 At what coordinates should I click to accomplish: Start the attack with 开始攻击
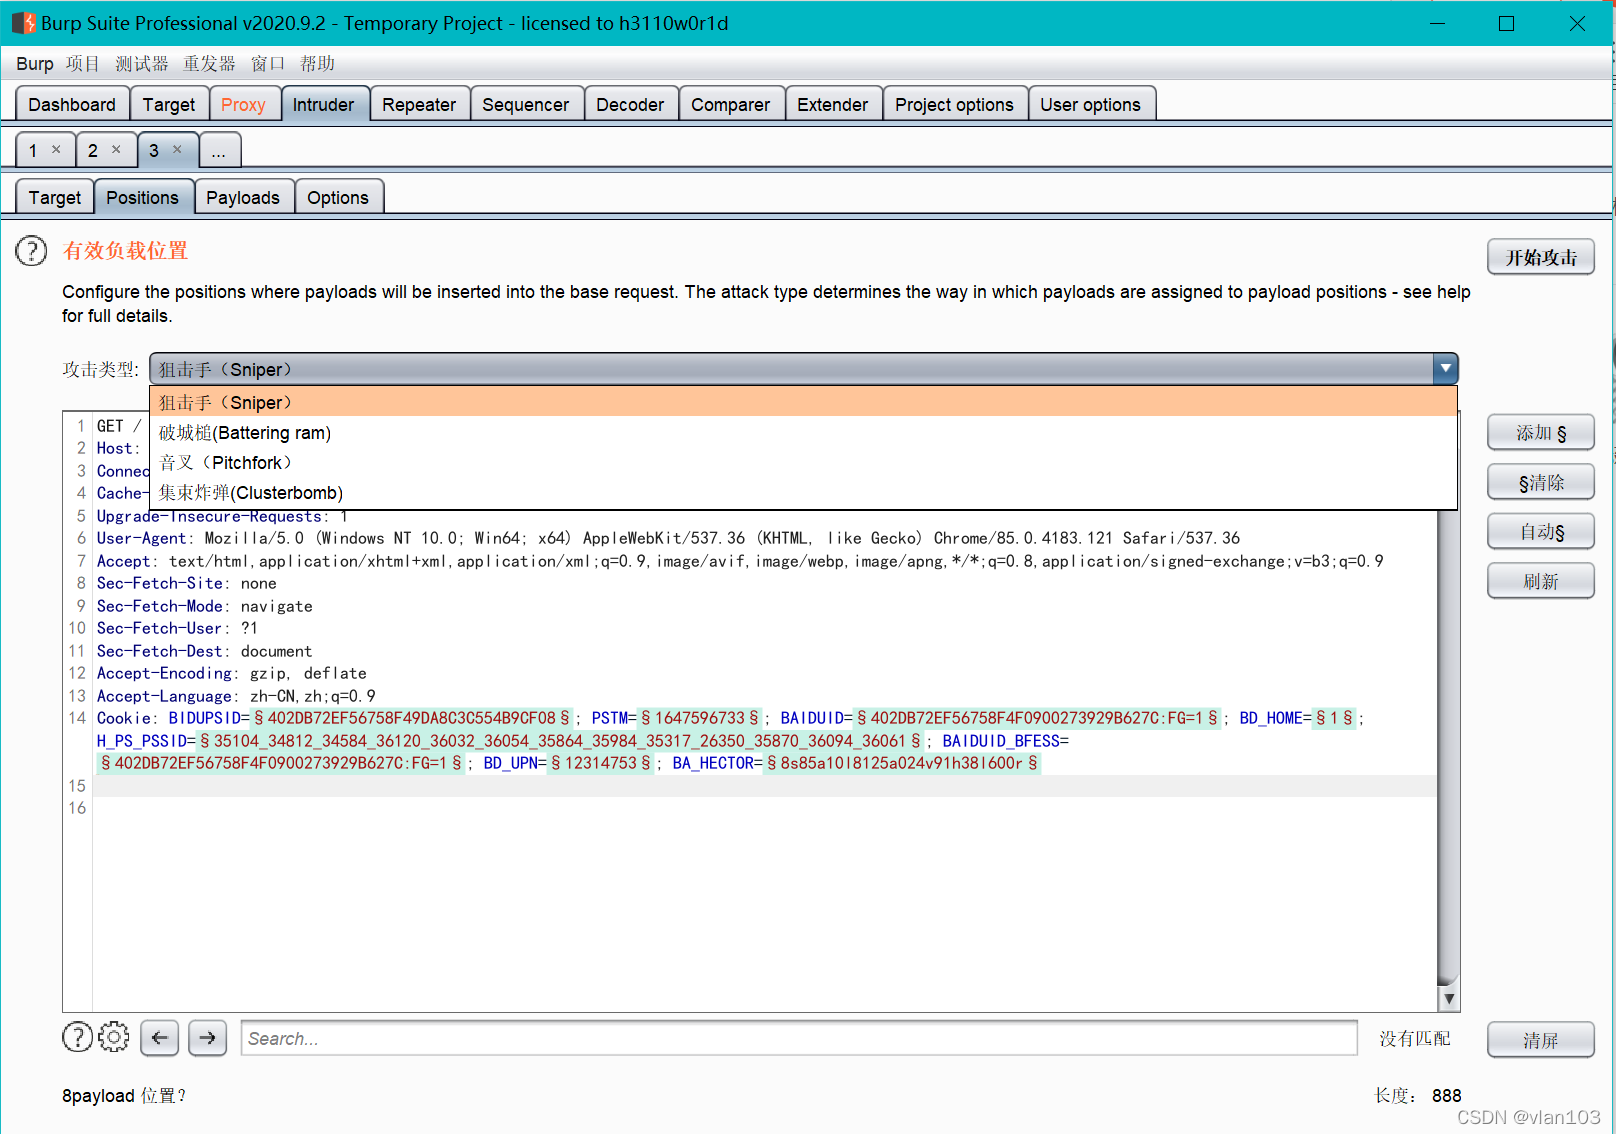[1541, 257]
